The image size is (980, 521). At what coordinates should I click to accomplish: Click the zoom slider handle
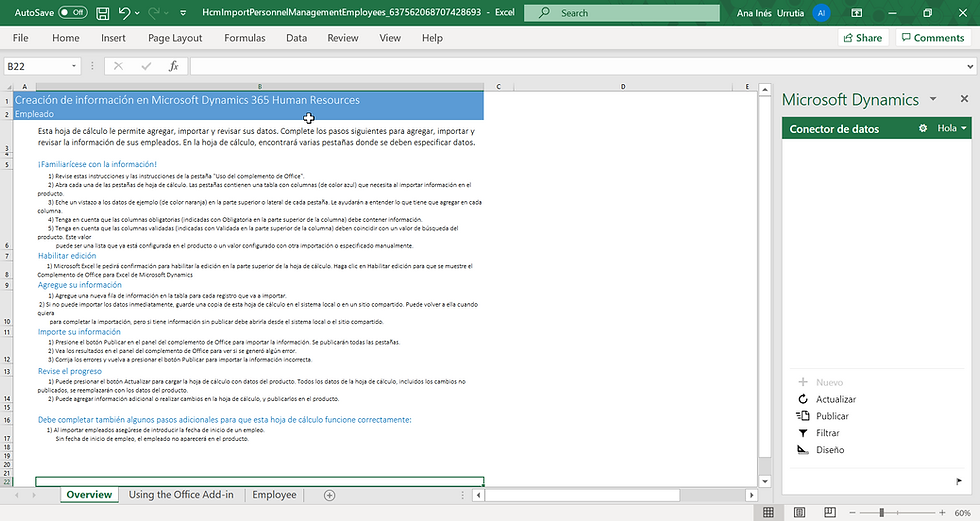[881, 512]
